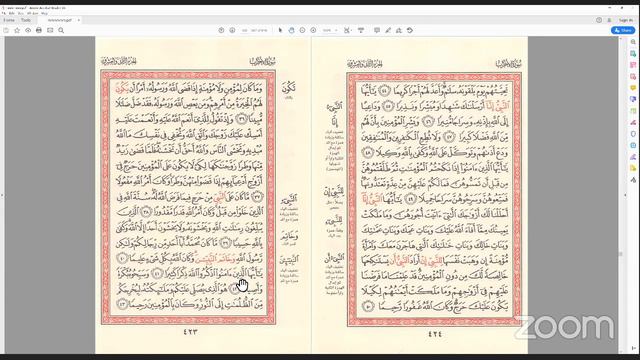Image resolution: width=640 pixels, height=360 pixels.
Task: Open the Sign document tool in toolbar
Action: (x=399, y=30)
